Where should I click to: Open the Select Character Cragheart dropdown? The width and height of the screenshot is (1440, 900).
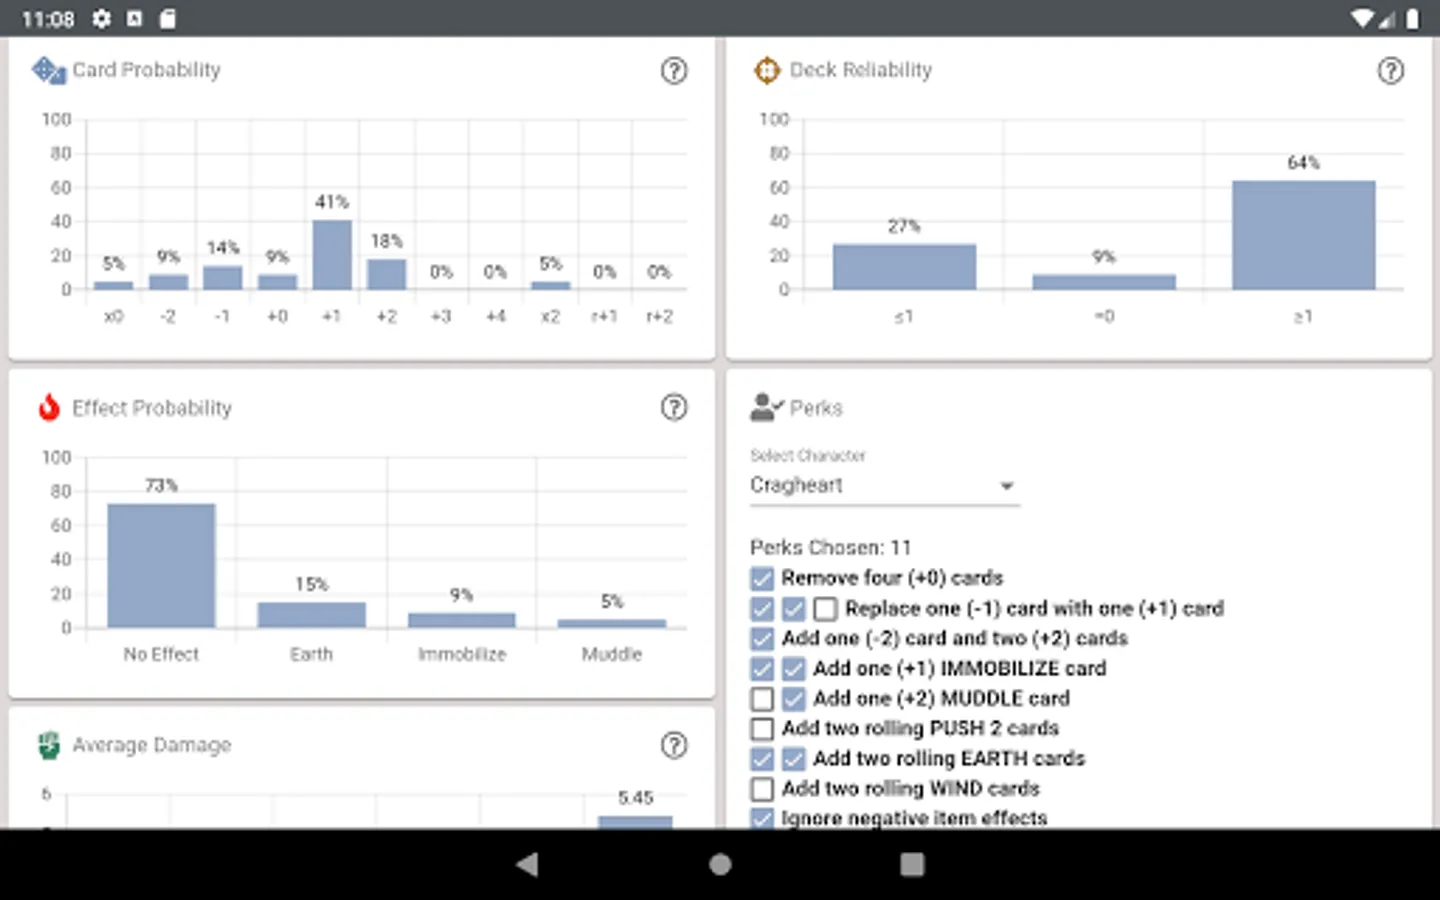(x=884, y=485)
